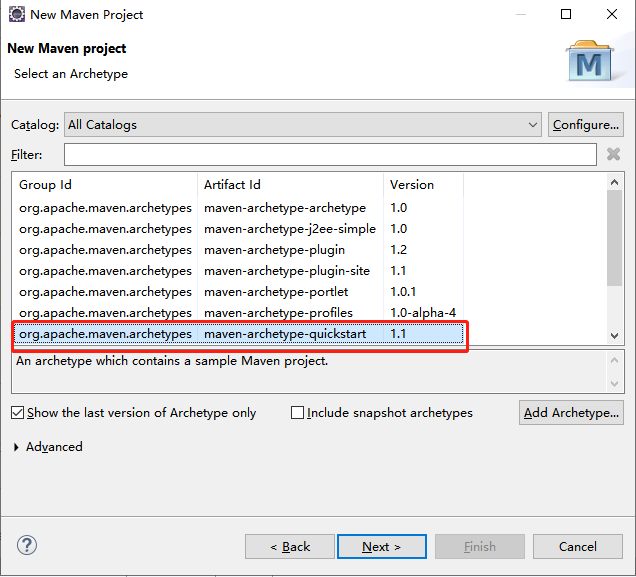The image size is (636, 577).
Task: Select the maven-archetype-quickstart row
Action: [x=239, y=334]
